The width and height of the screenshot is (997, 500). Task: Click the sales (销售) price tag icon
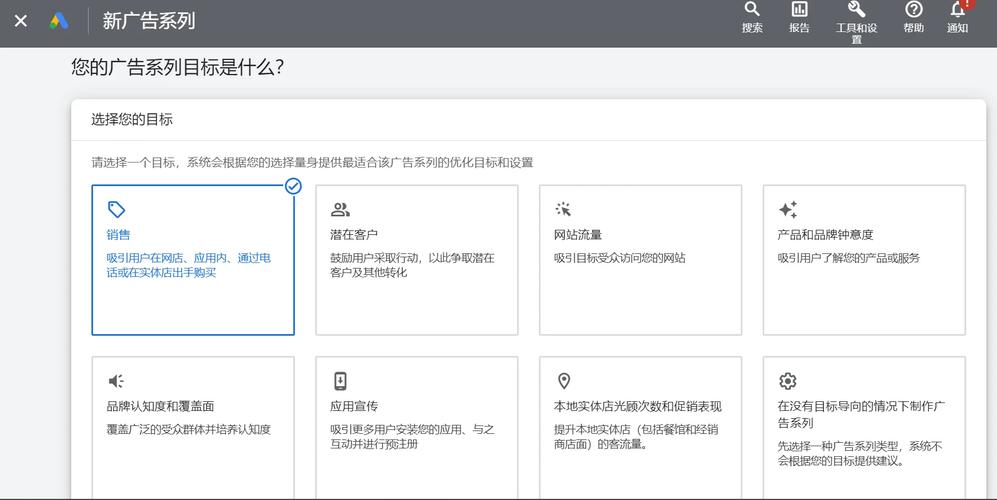(116, 209)
